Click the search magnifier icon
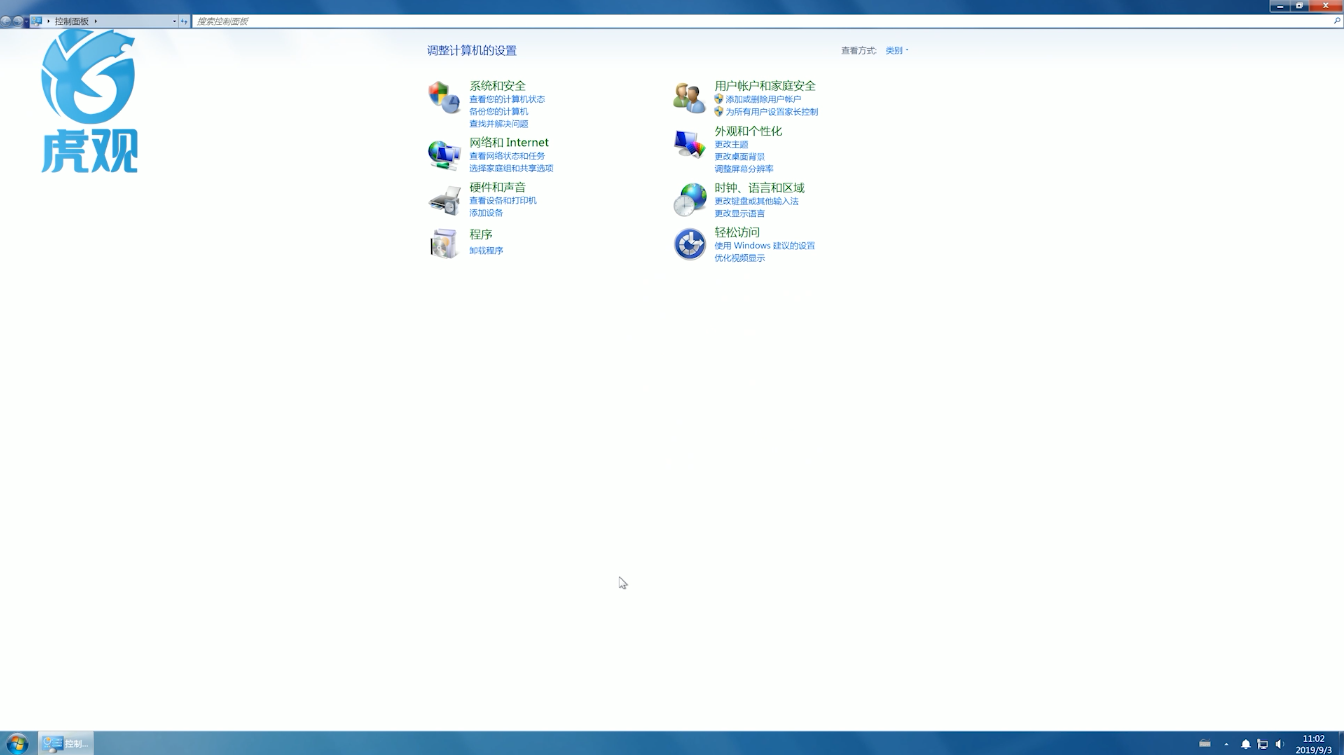 (x=1337, y=20)
